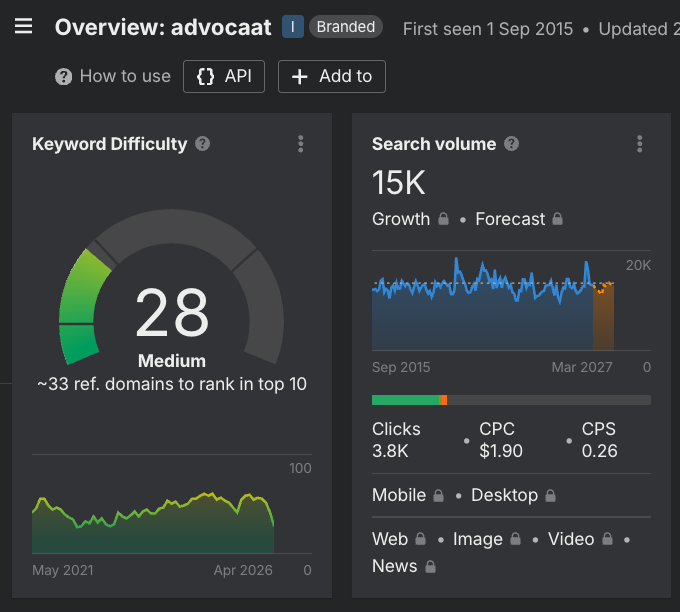This screenshot has width=680, height=612.
Task: Click the Clicks 3.8K value
Action: tap(390, 451)
